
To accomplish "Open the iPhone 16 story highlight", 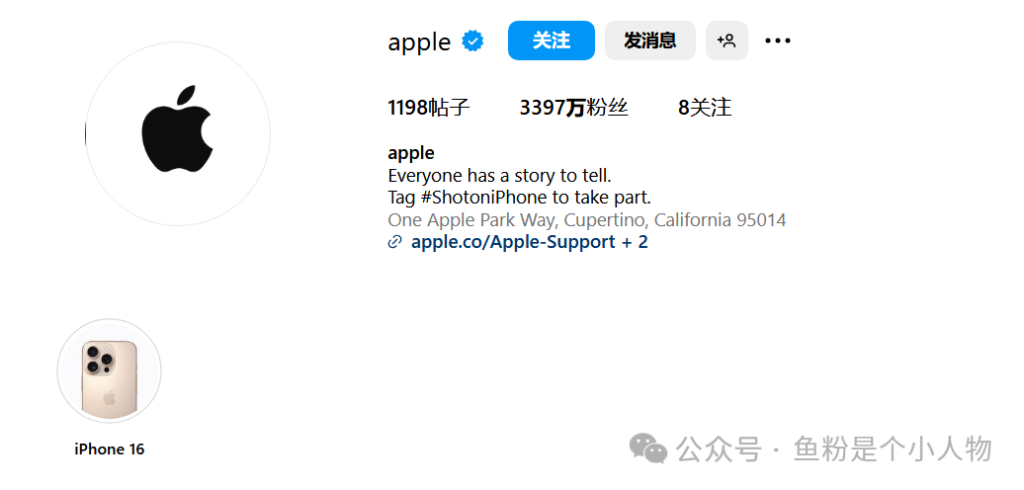I will coord(109,371).
